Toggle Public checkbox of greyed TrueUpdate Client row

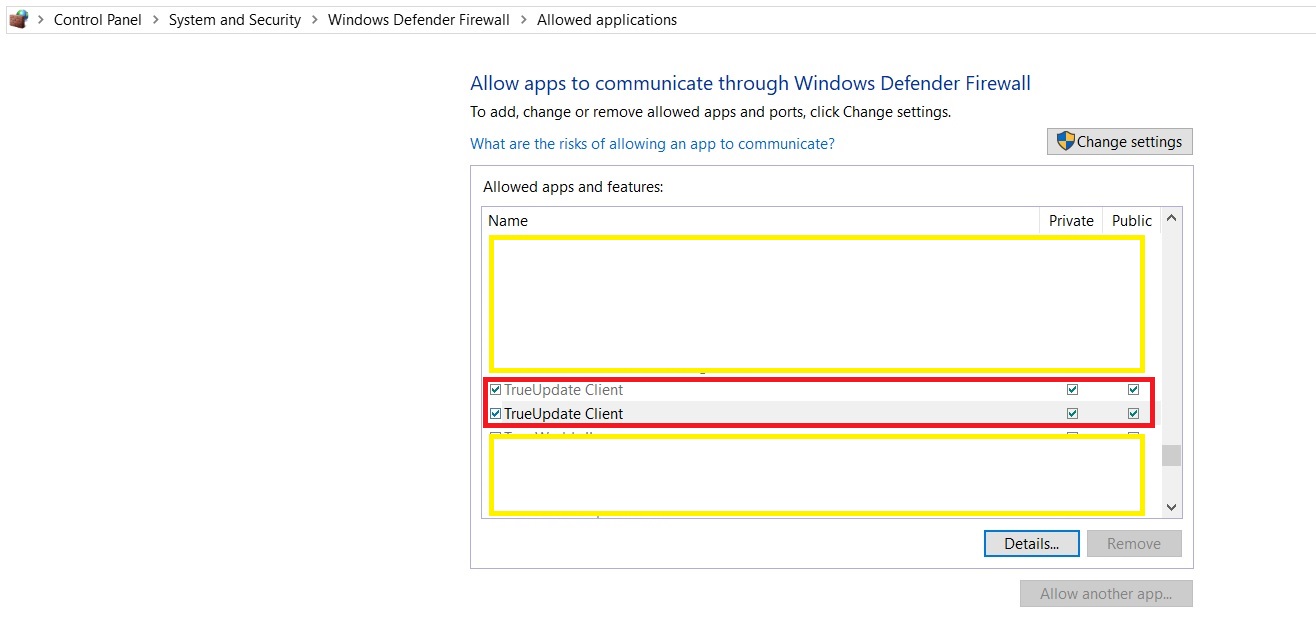pyautogui.click(x=1133, y=390)
